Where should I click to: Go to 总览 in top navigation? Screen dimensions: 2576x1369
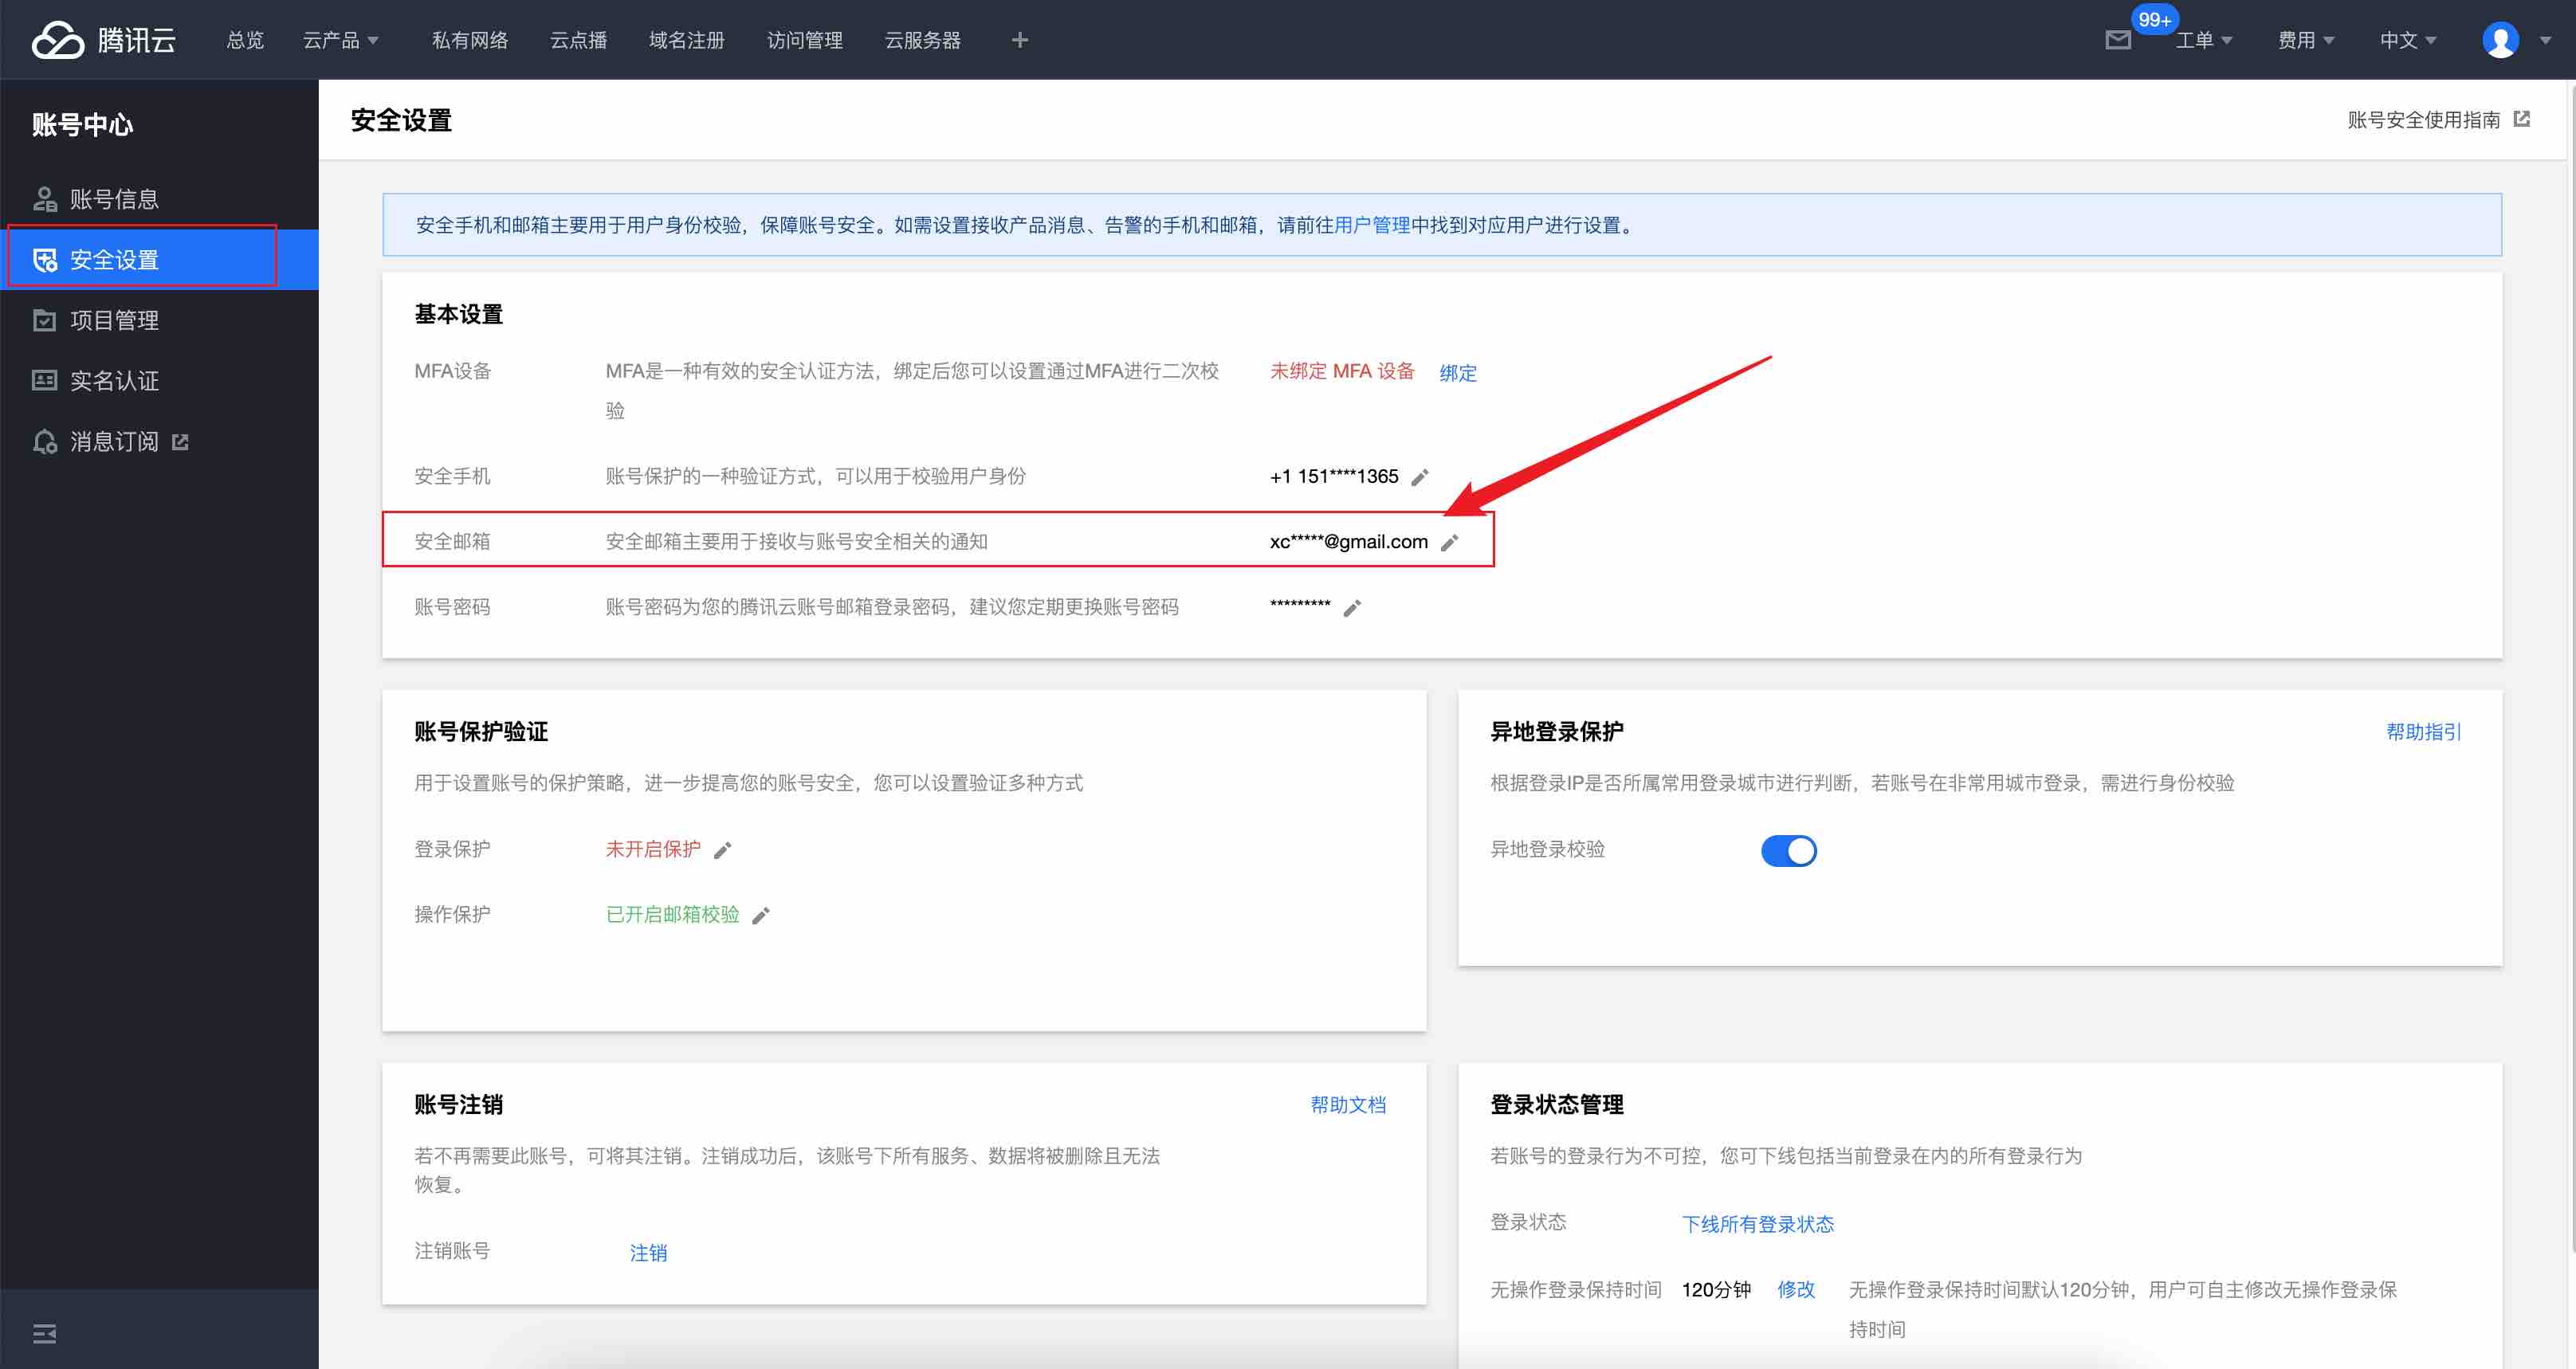(x=245, y=40)
